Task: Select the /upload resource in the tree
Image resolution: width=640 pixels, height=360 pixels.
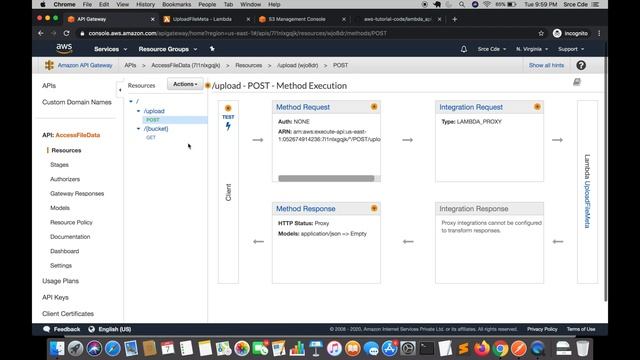Action: 154,111
